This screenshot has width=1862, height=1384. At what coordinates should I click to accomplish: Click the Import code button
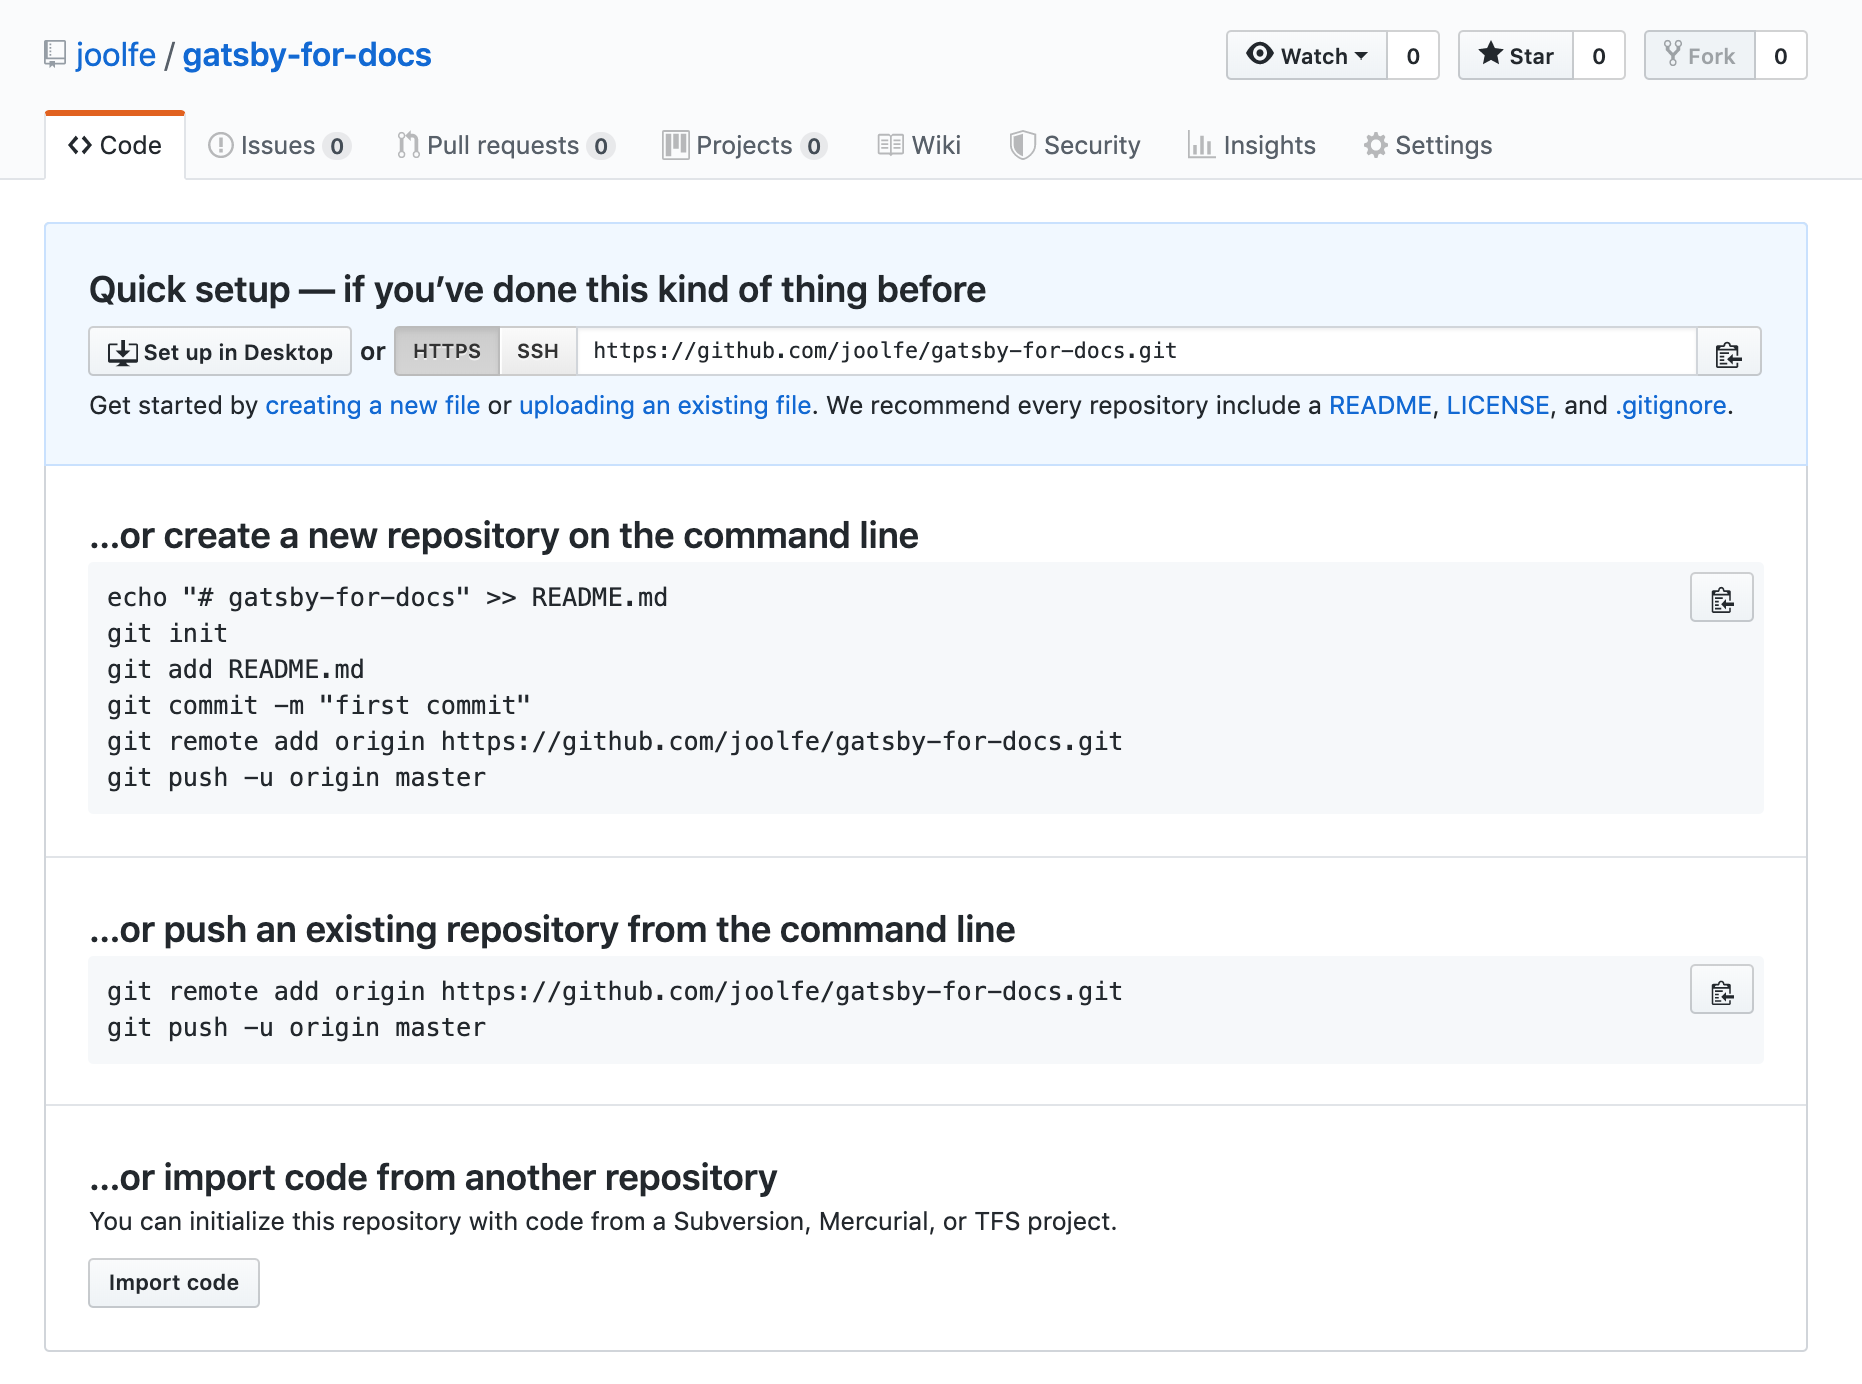pyautogui.click(x=174, y=1283)
